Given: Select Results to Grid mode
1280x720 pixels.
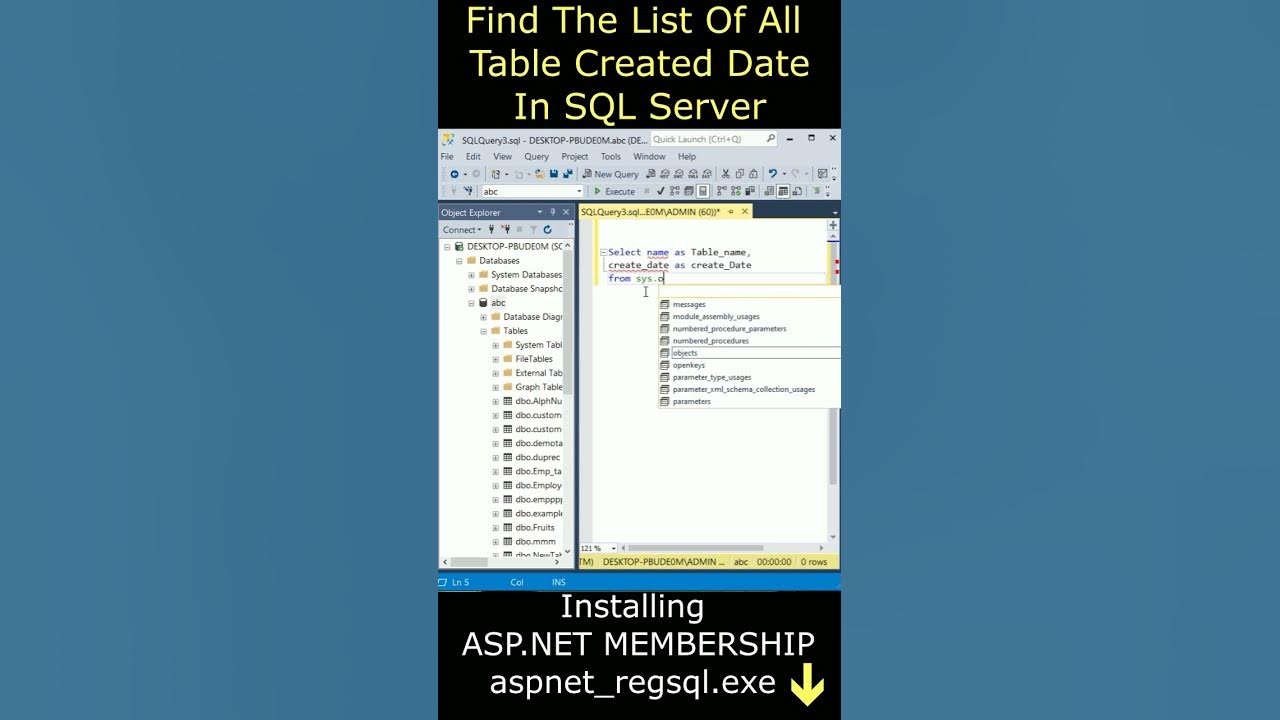Looking at the screenshot, I should (783, 191).
